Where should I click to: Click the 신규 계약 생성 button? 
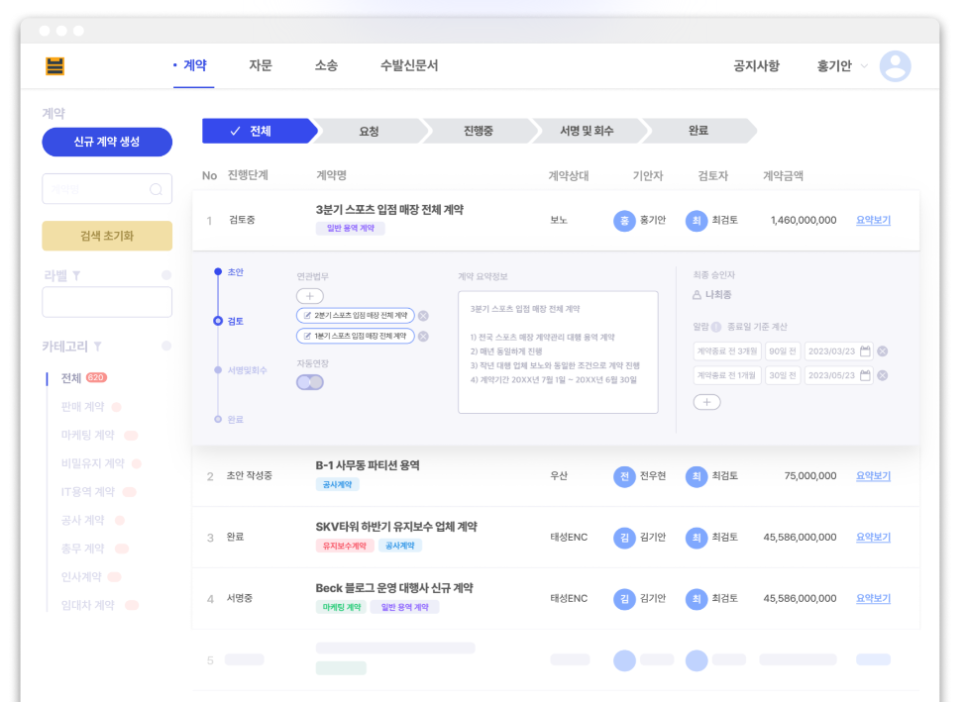pos(106,142)
